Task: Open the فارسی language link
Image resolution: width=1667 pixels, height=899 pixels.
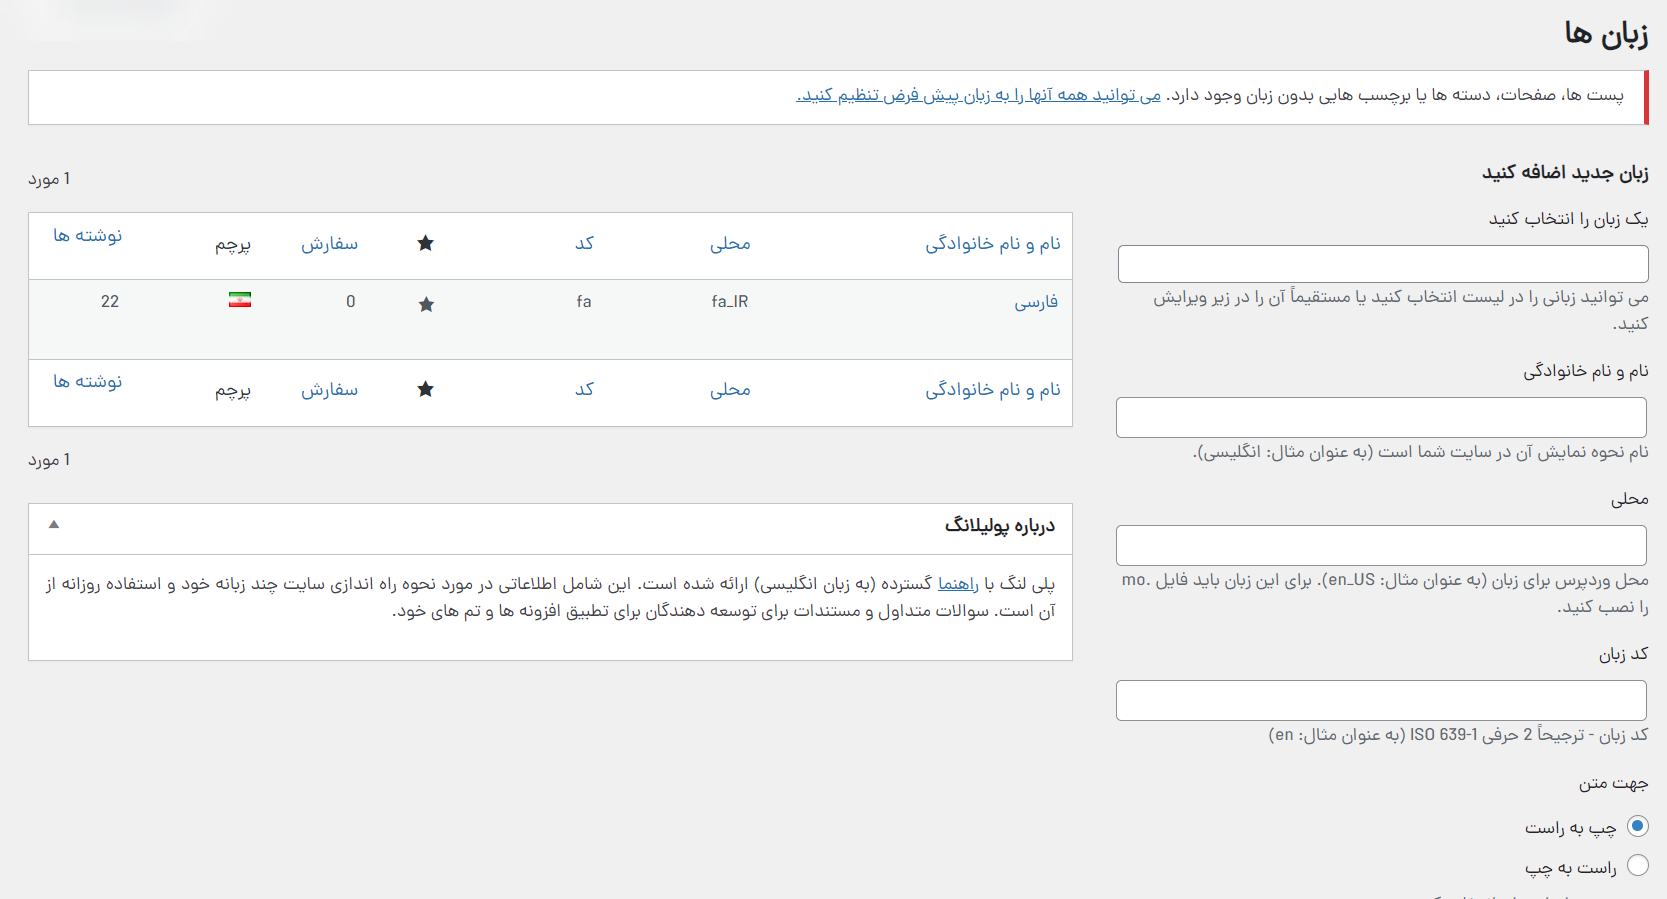Action: pyautogui.click(x=1036, y=302)
